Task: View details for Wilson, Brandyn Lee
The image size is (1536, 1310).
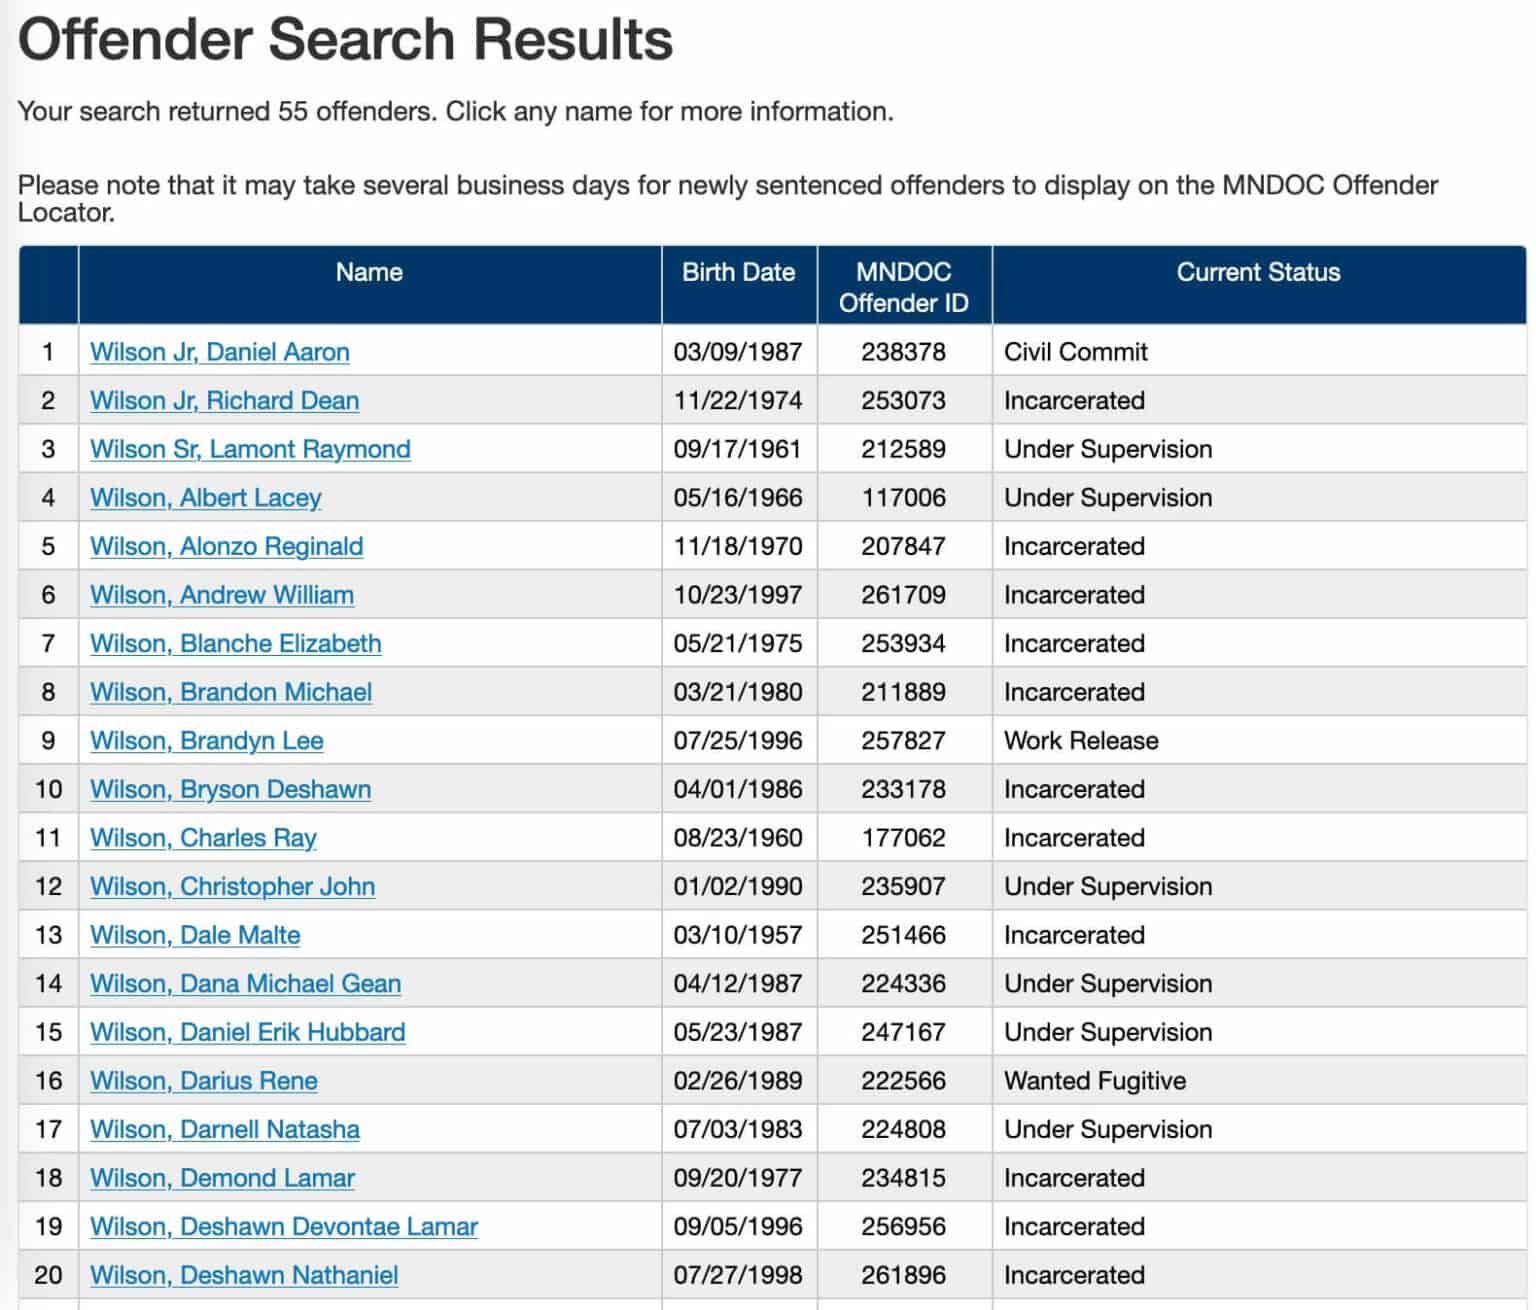Action: [206, 740]
